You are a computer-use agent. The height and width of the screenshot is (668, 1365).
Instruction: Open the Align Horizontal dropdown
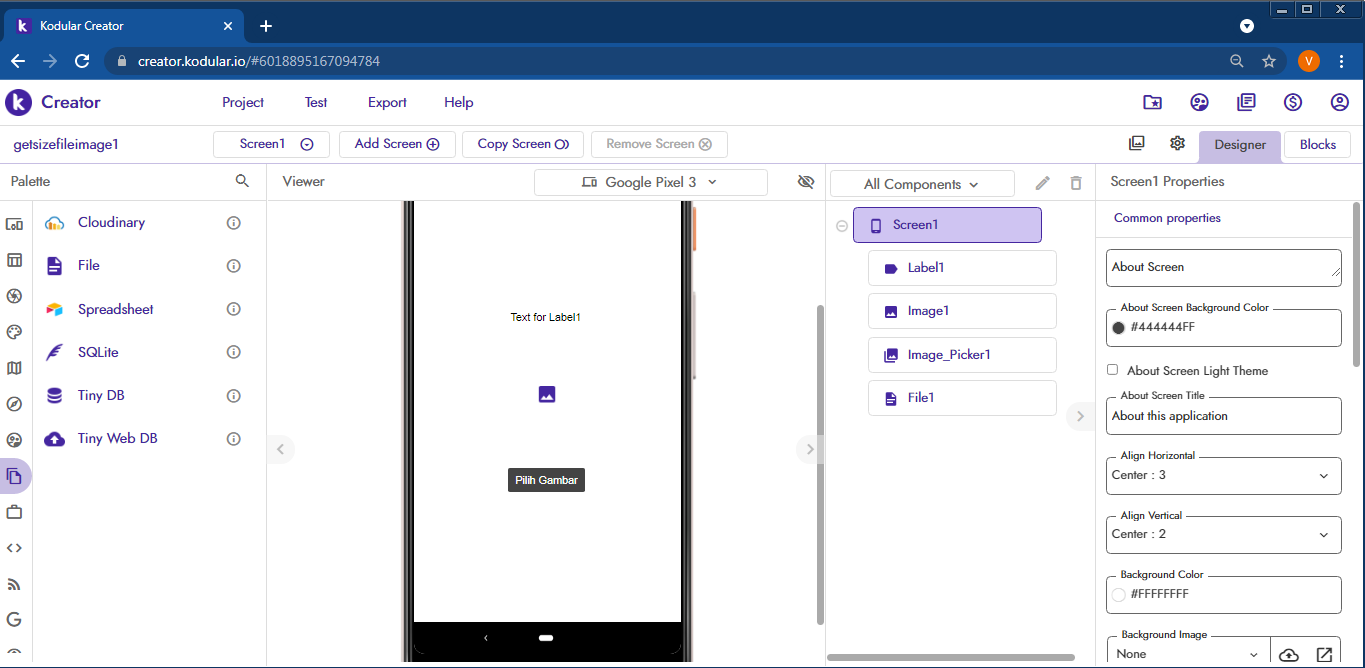[1223, 475]
